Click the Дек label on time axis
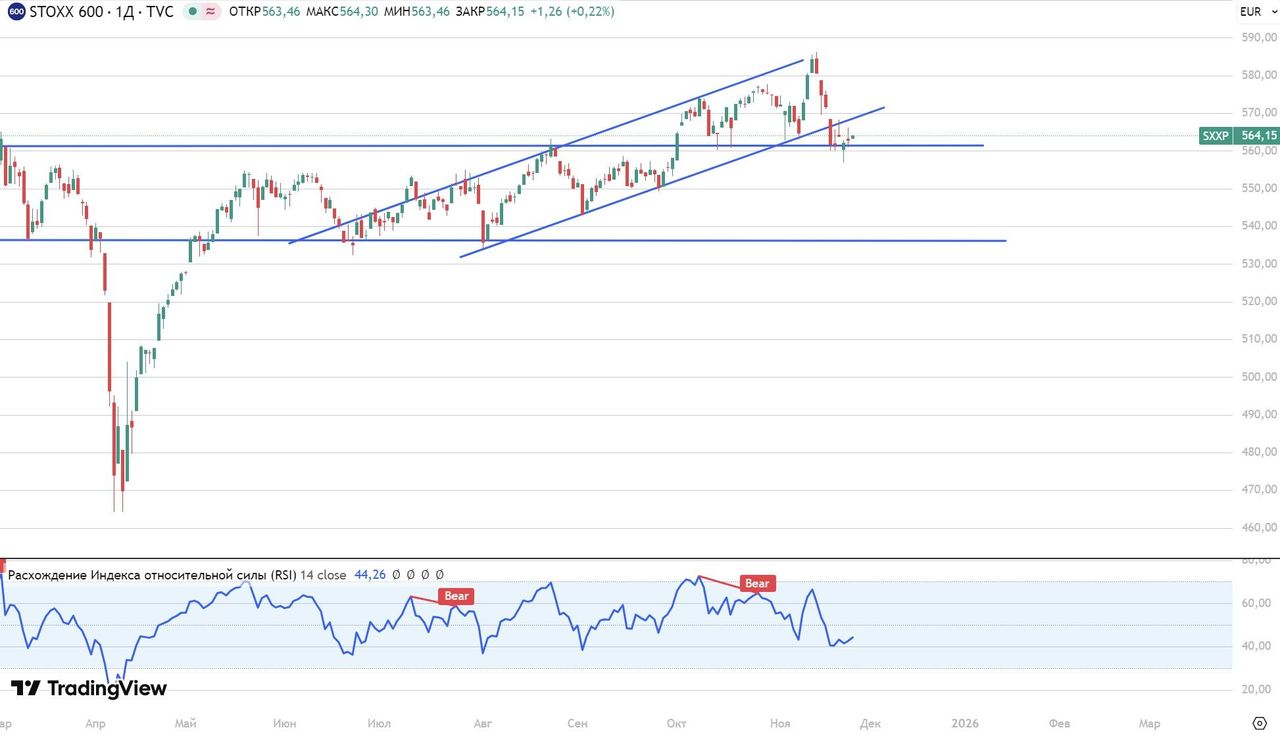 [x=870, y=723]
